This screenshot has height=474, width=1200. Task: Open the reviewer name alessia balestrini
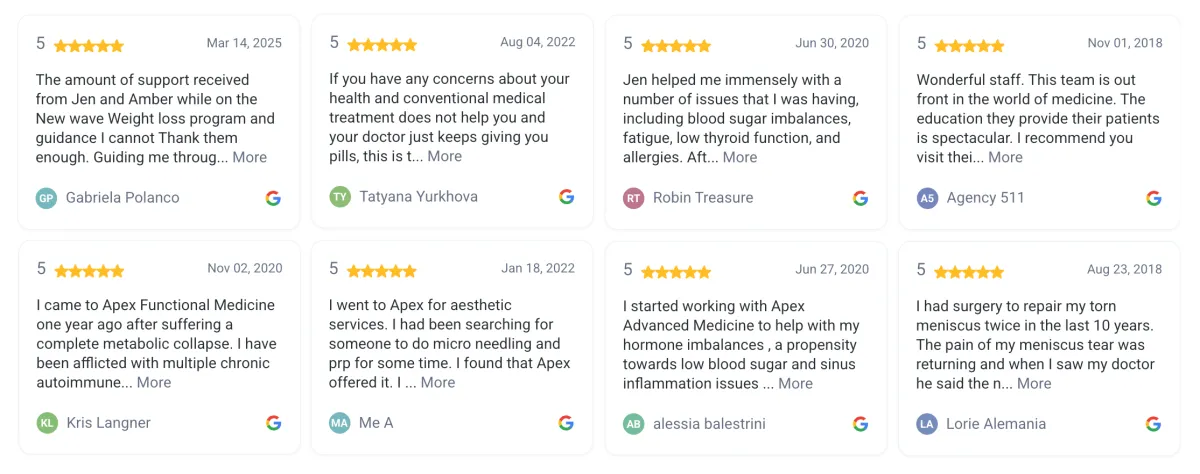[709, 424]
